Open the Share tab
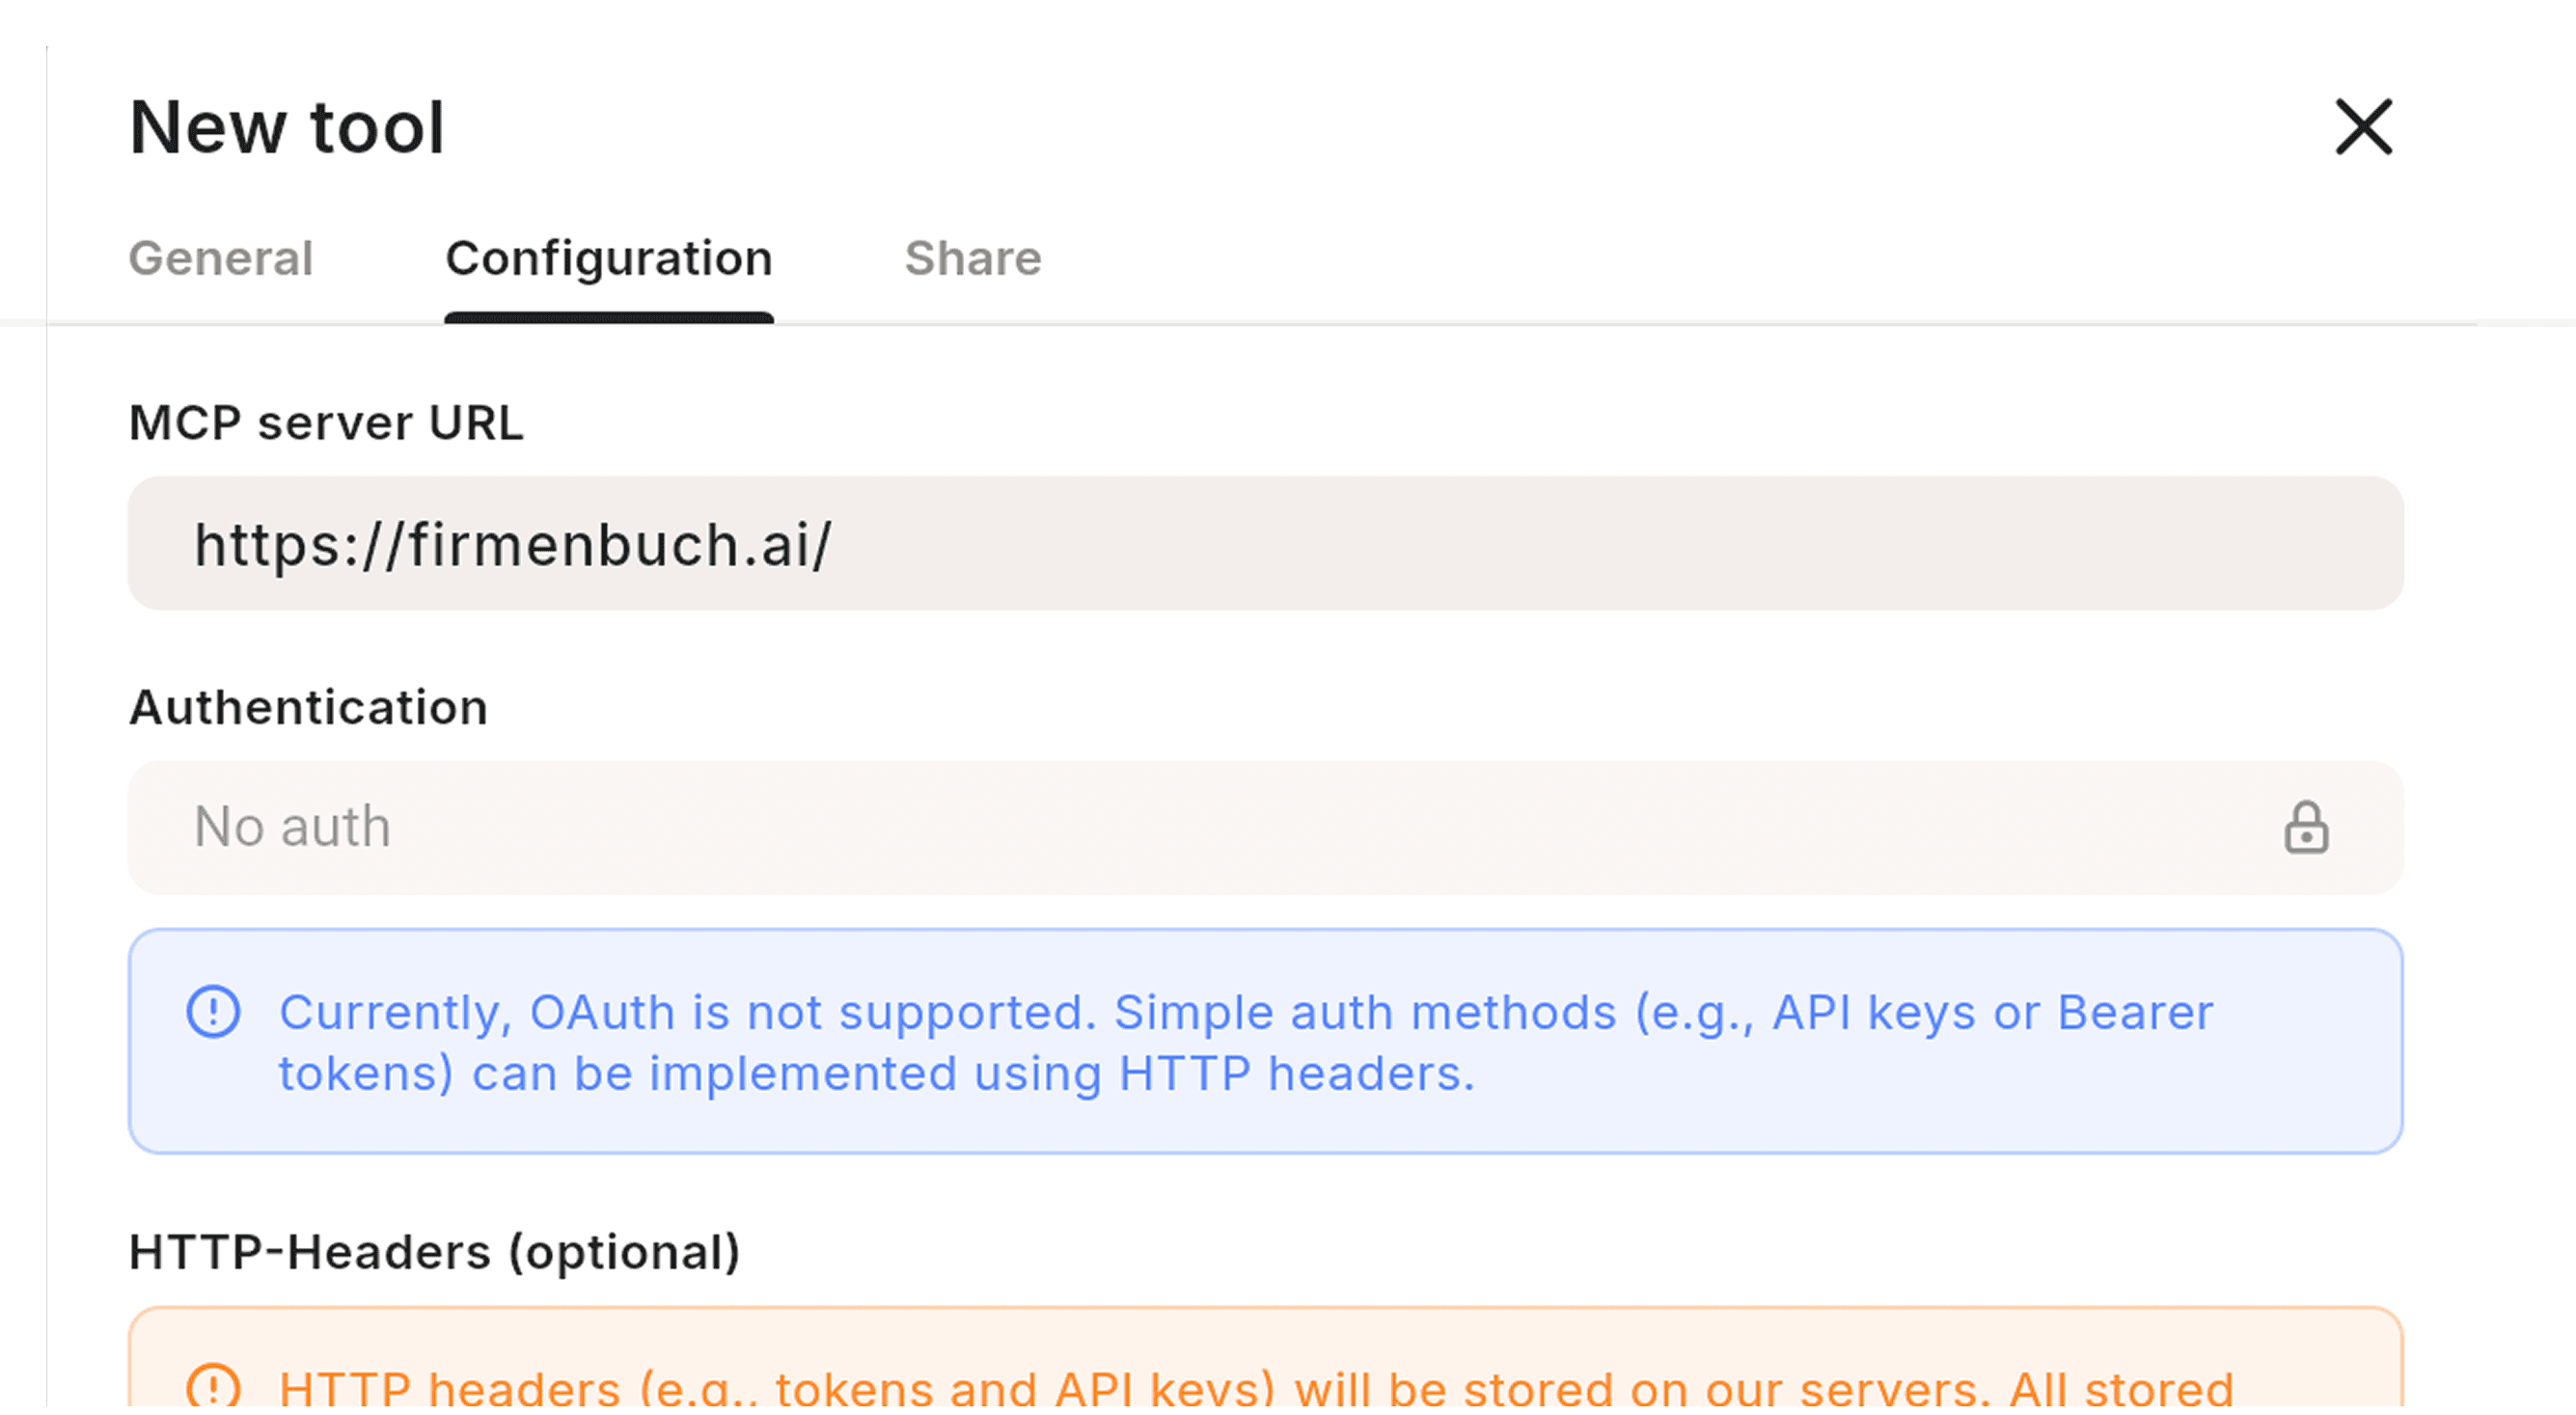Screen dimensions: 2576x1415 click(x=973, y=258)
